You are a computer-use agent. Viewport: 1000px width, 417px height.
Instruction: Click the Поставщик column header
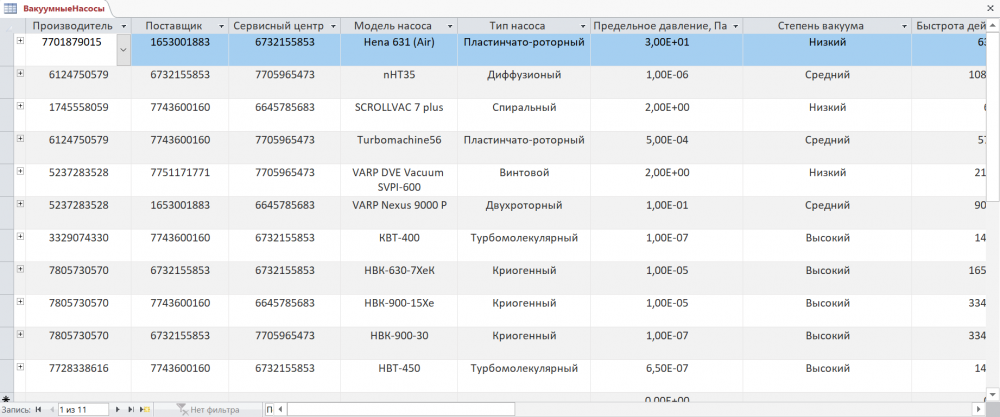[x=174, y=26]
